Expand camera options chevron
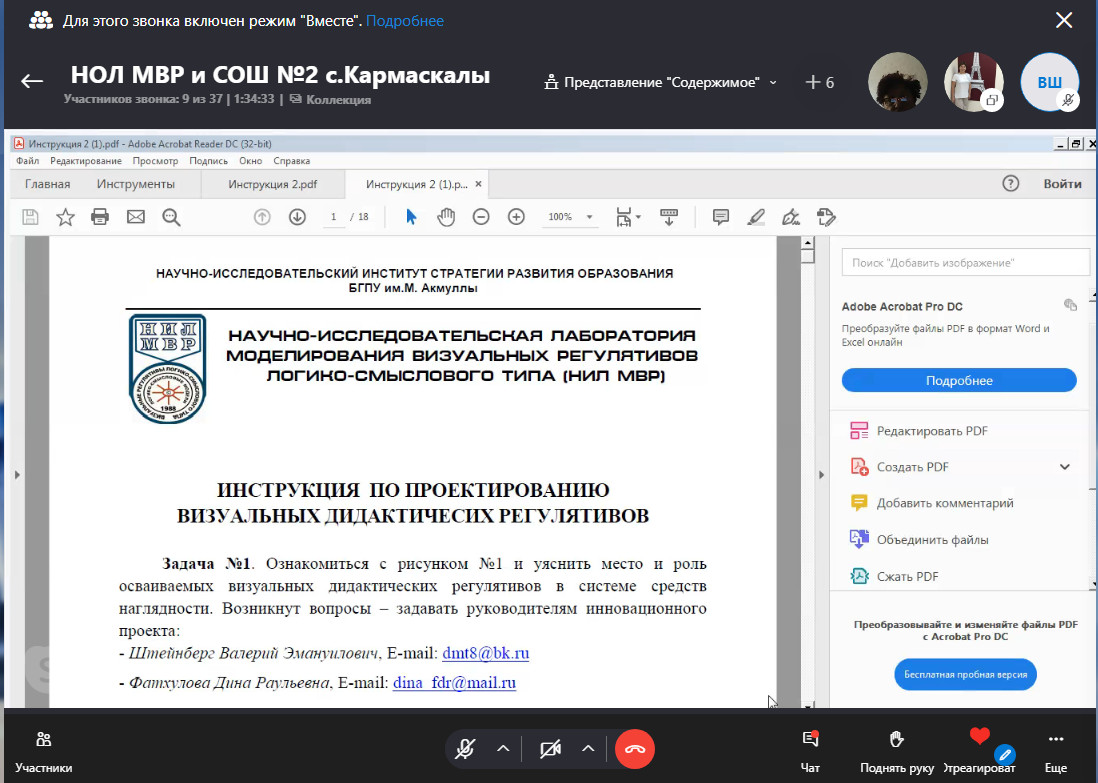This screenshot has height=783, width=1098. [588, 748]
